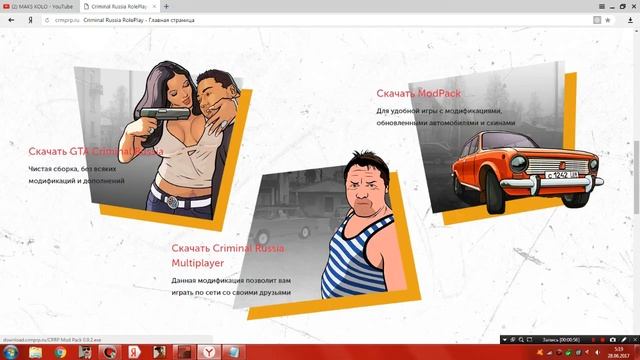Open the dark red square taskbar app

tap(184, 352)
